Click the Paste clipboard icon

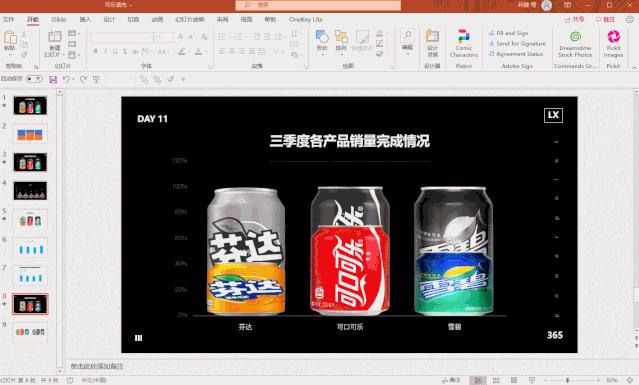pos(10,37)
